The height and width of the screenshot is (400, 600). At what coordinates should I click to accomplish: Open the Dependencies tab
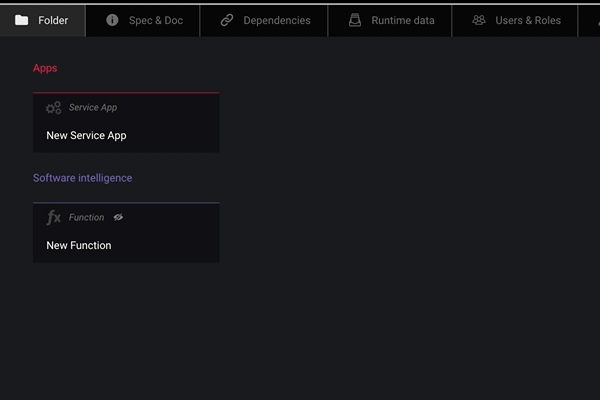pyautogui.click(x=276, y=20)
